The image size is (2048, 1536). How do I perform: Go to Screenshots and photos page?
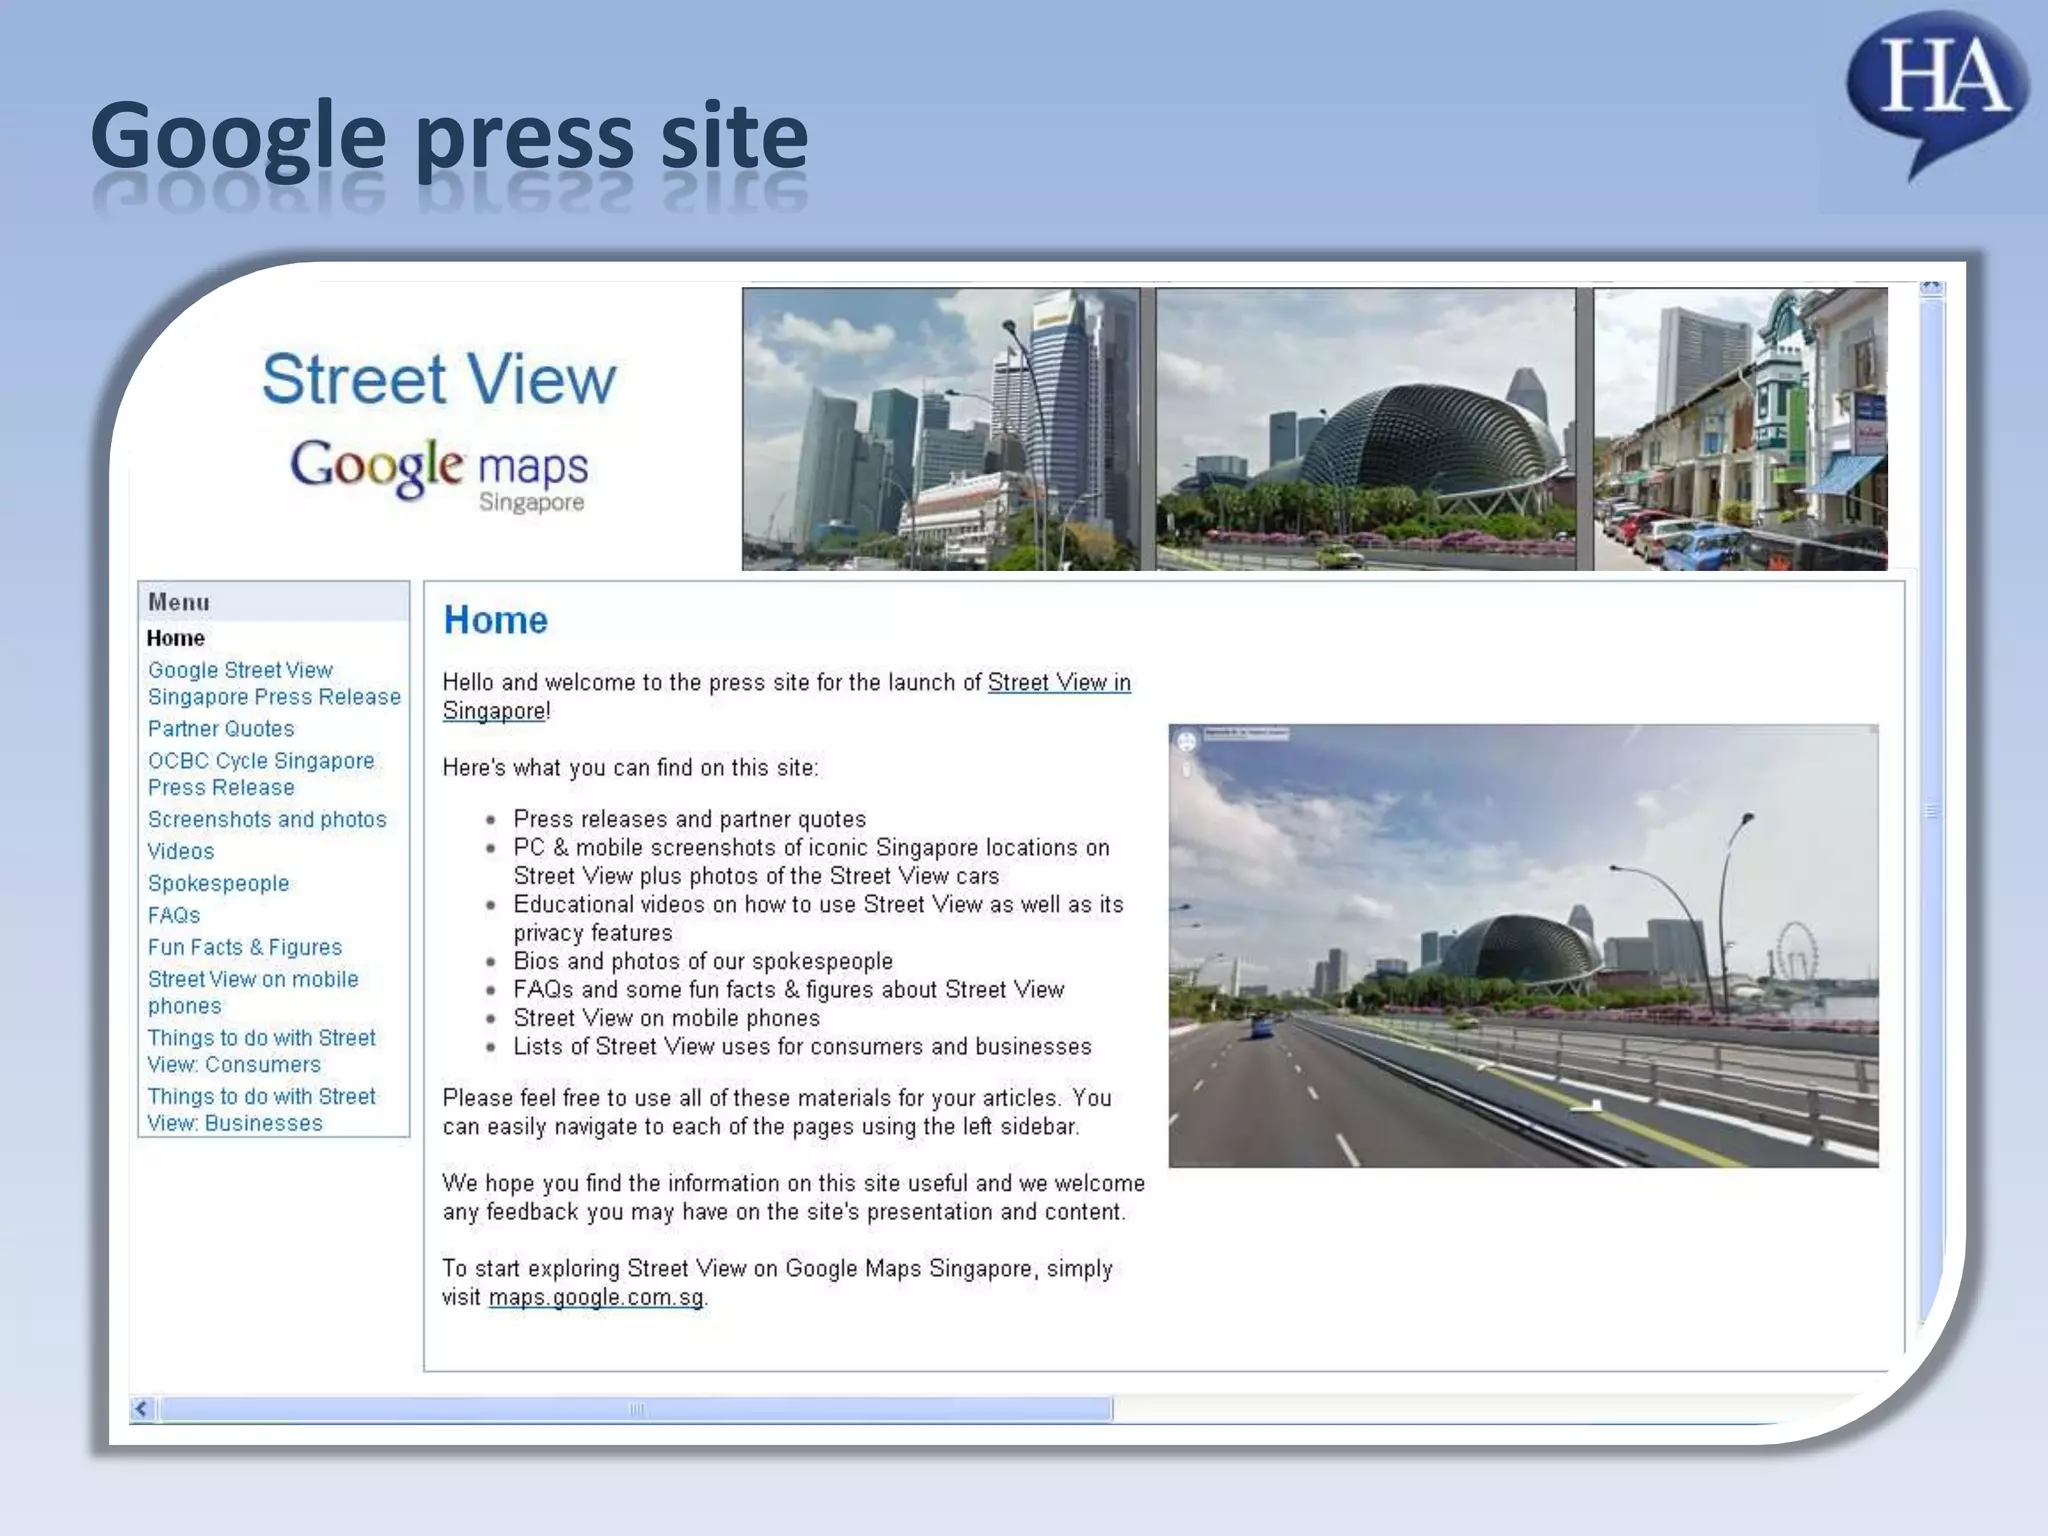(x=267, y=819)
